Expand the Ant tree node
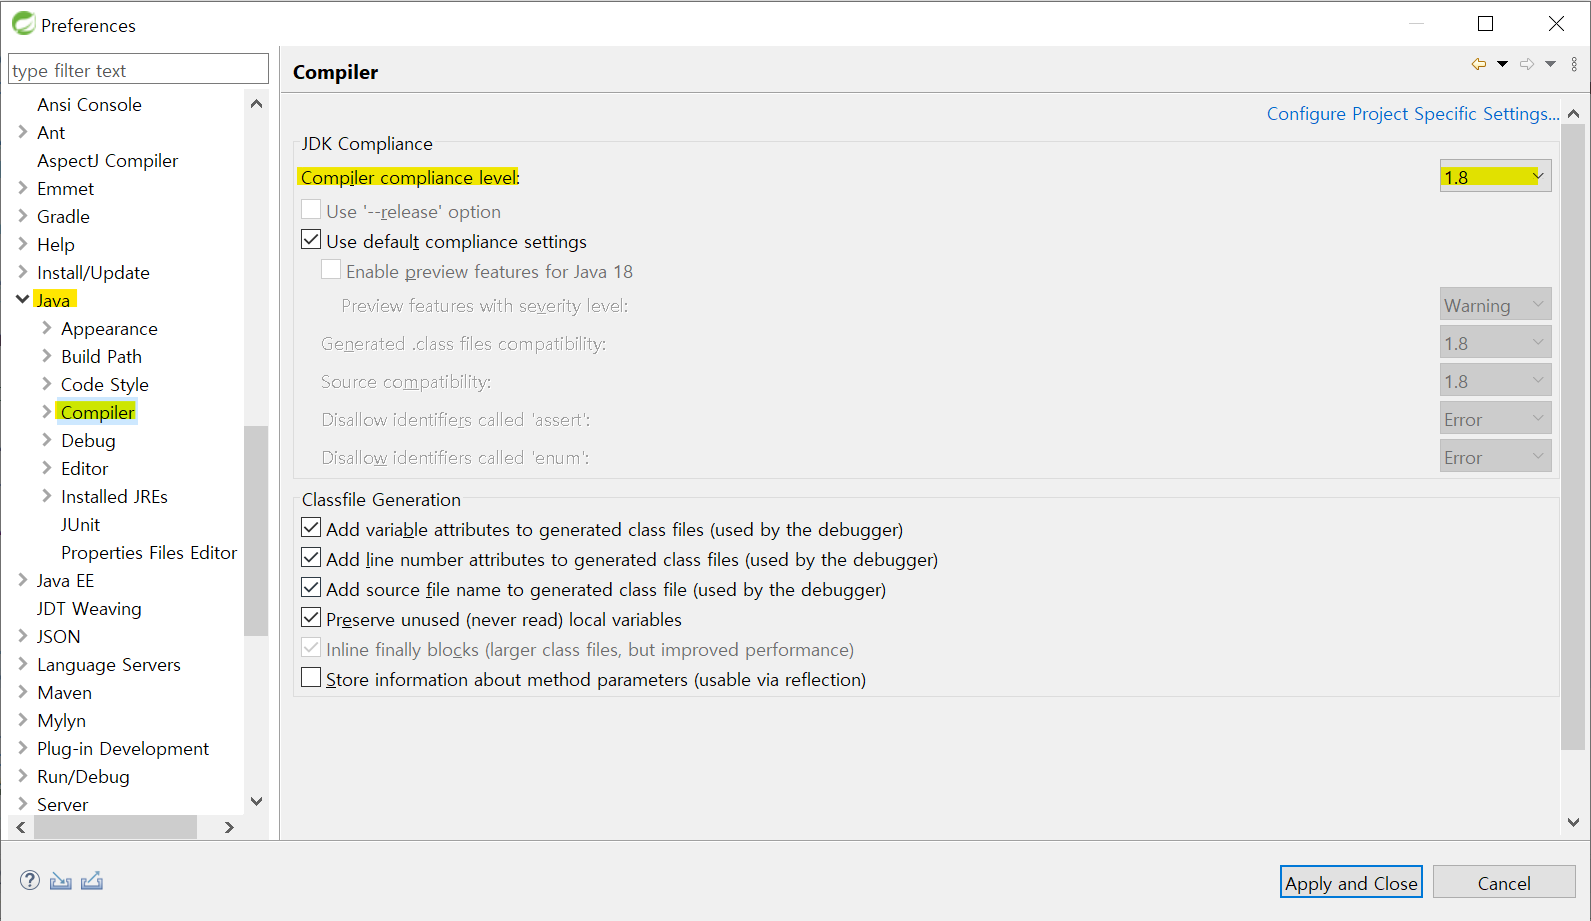1591x921 pixels. click(22, 131)
